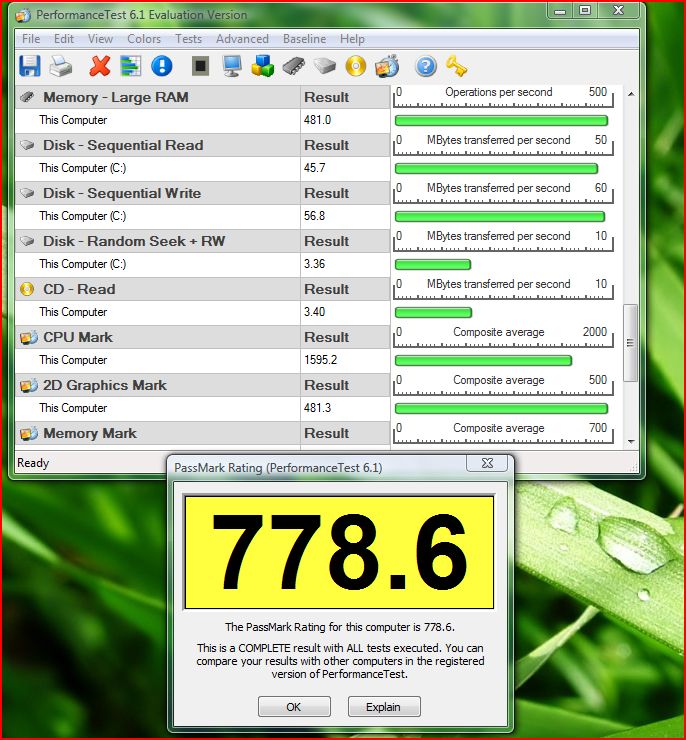Click the red X delete results icon
The image size is (686, 740).
tap(100, 66)
